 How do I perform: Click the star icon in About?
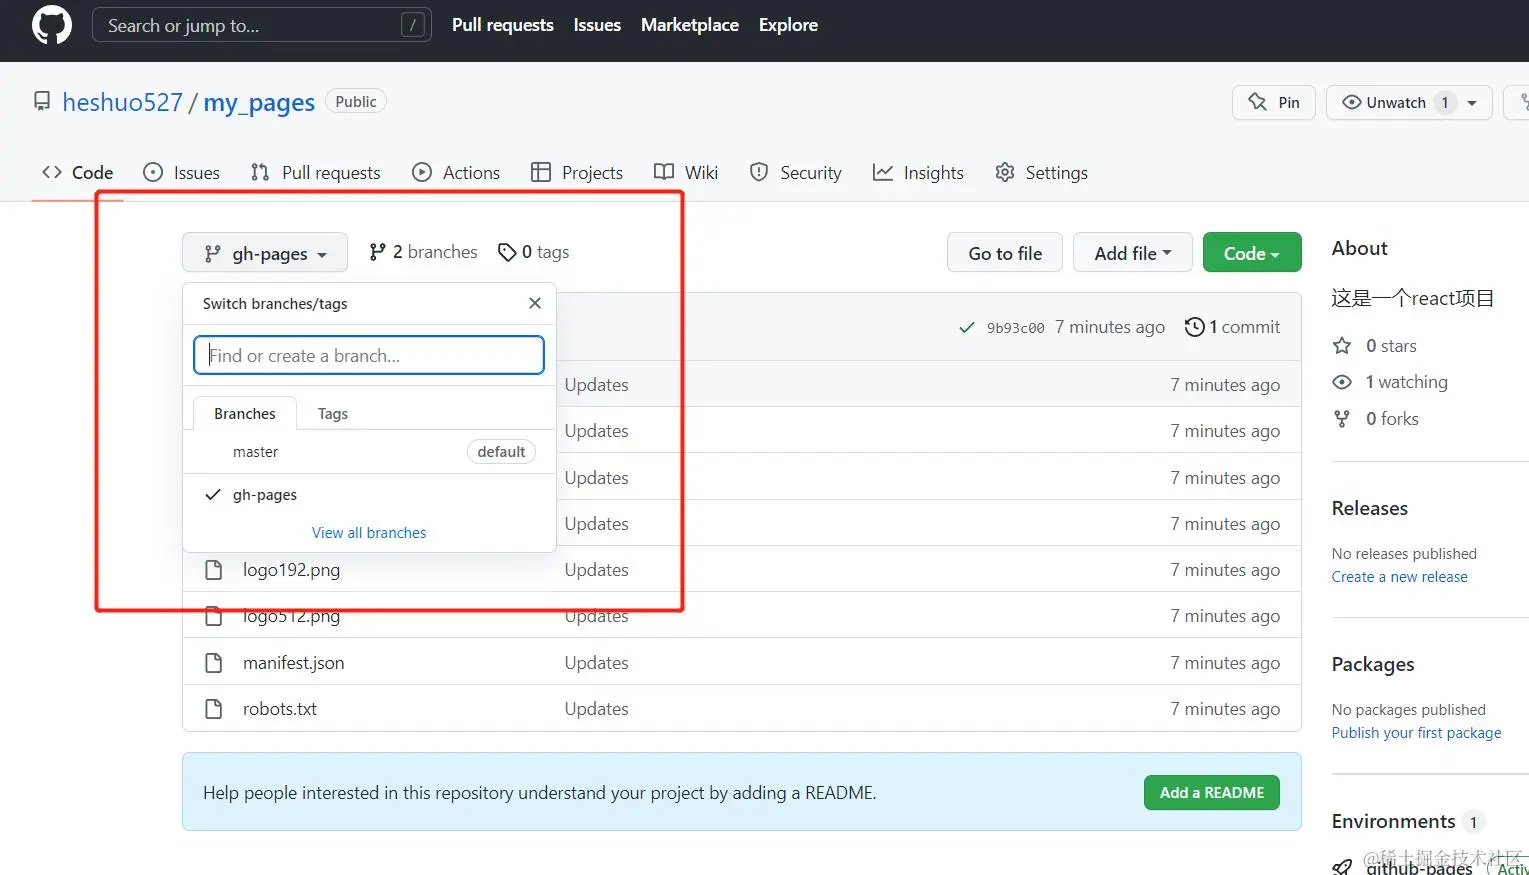(1342, 346)
